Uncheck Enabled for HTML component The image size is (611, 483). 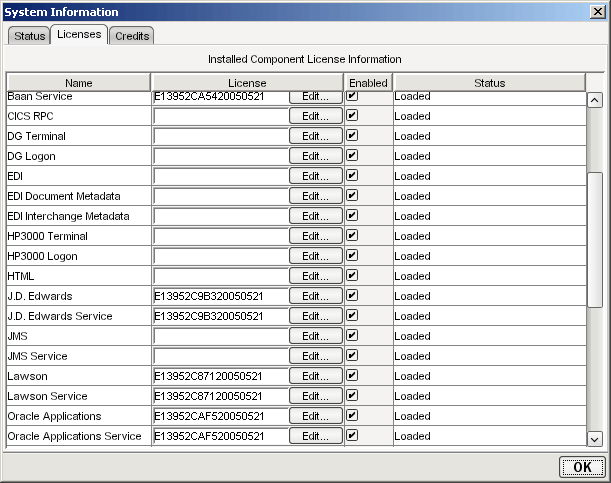pos(352,275)
